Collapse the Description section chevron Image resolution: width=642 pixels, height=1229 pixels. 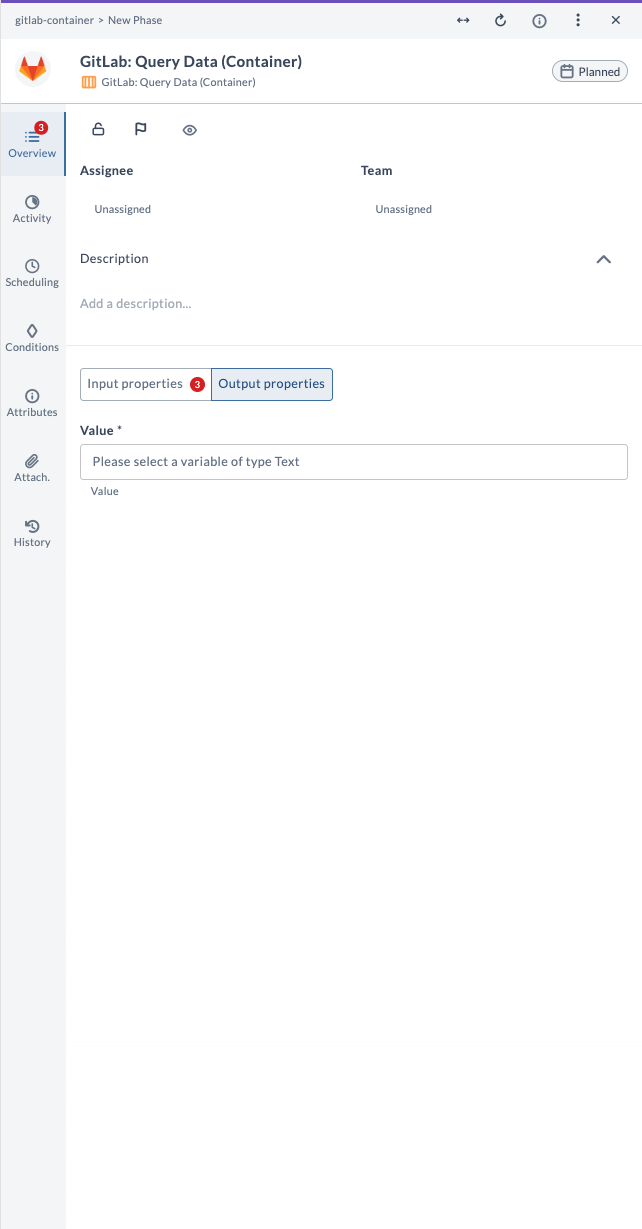coord(603,259)
